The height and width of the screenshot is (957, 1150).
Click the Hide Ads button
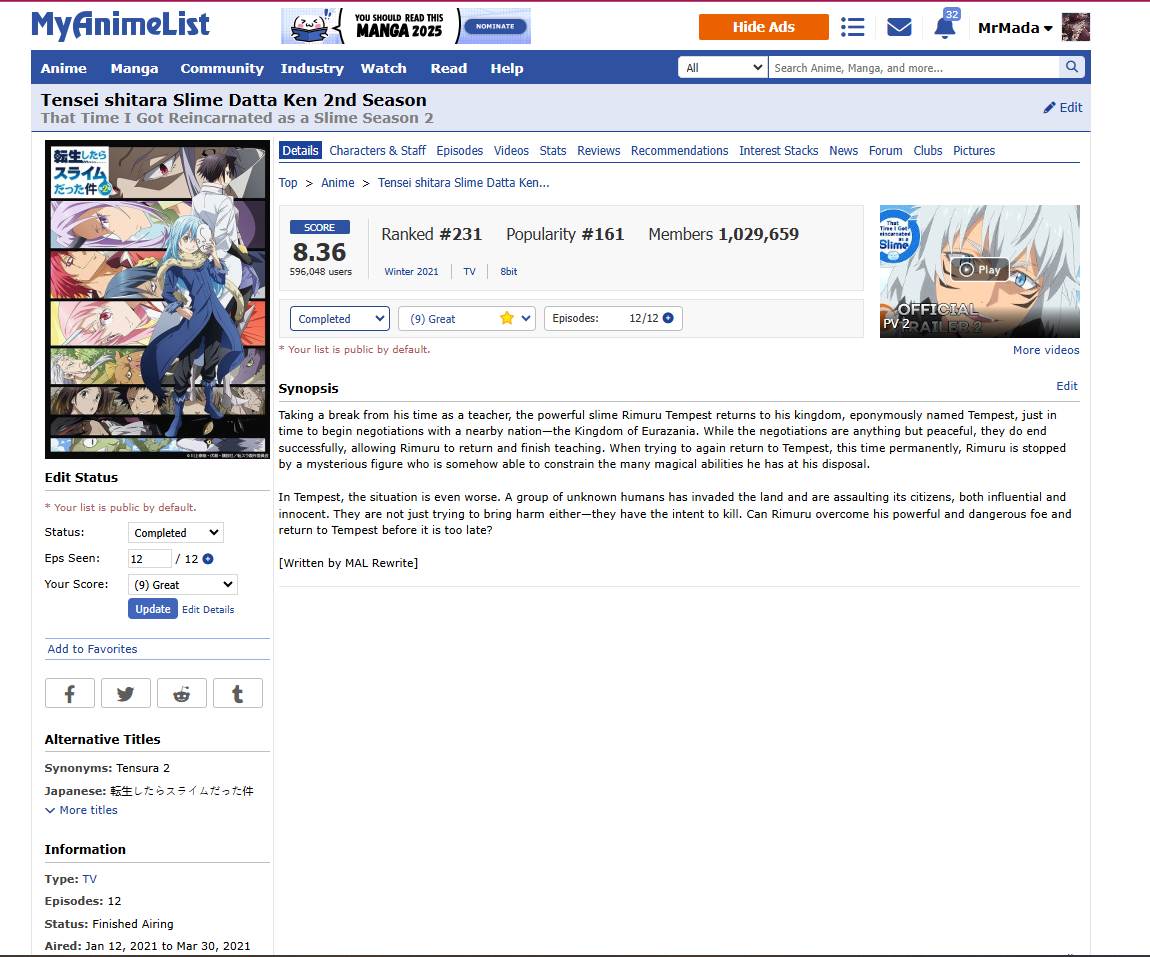click(763, 27)
